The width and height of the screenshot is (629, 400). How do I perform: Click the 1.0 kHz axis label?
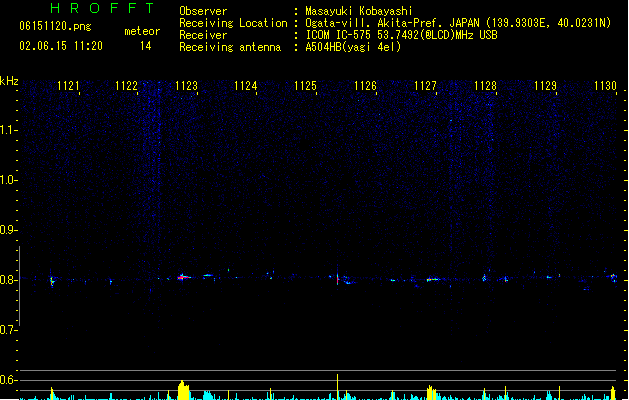pyautogui.click(x=8, y=180)
